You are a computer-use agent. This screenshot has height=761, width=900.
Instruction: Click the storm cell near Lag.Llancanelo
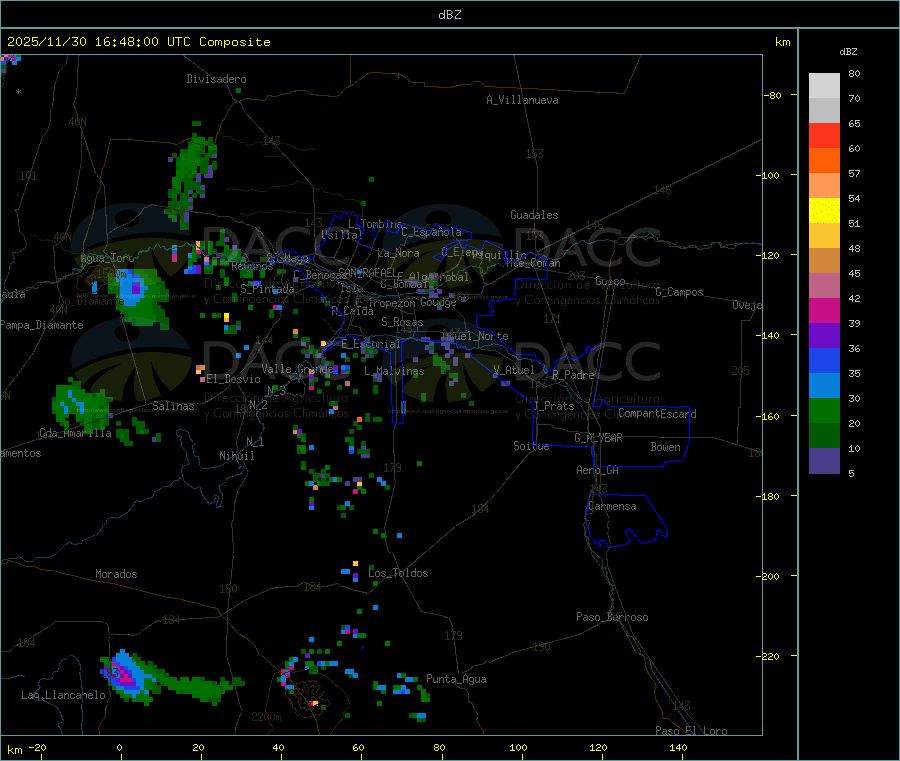tap(128, 675)
